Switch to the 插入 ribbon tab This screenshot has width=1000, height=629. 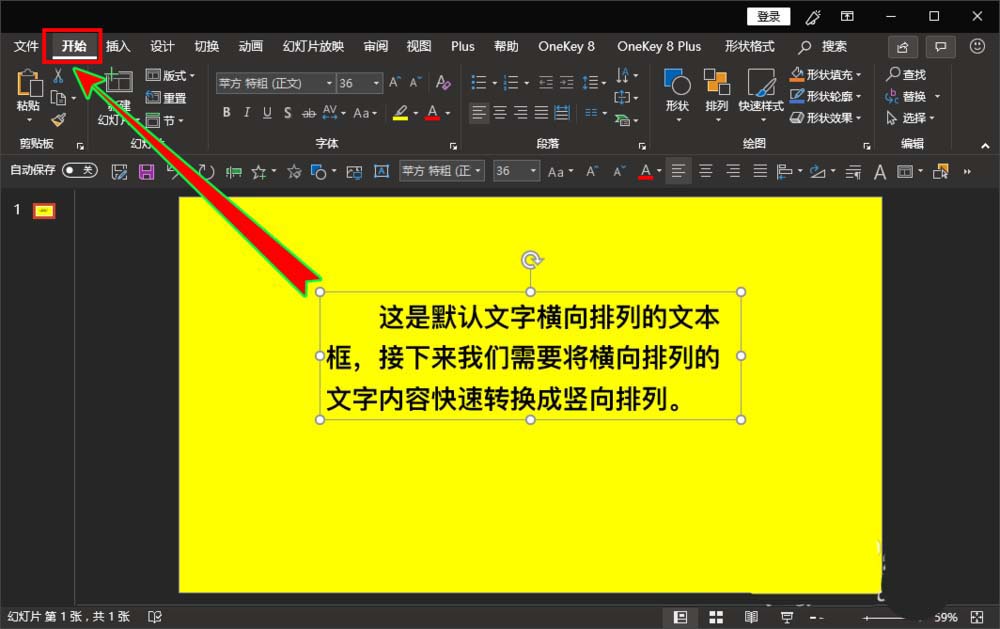[x=117, y=46]
